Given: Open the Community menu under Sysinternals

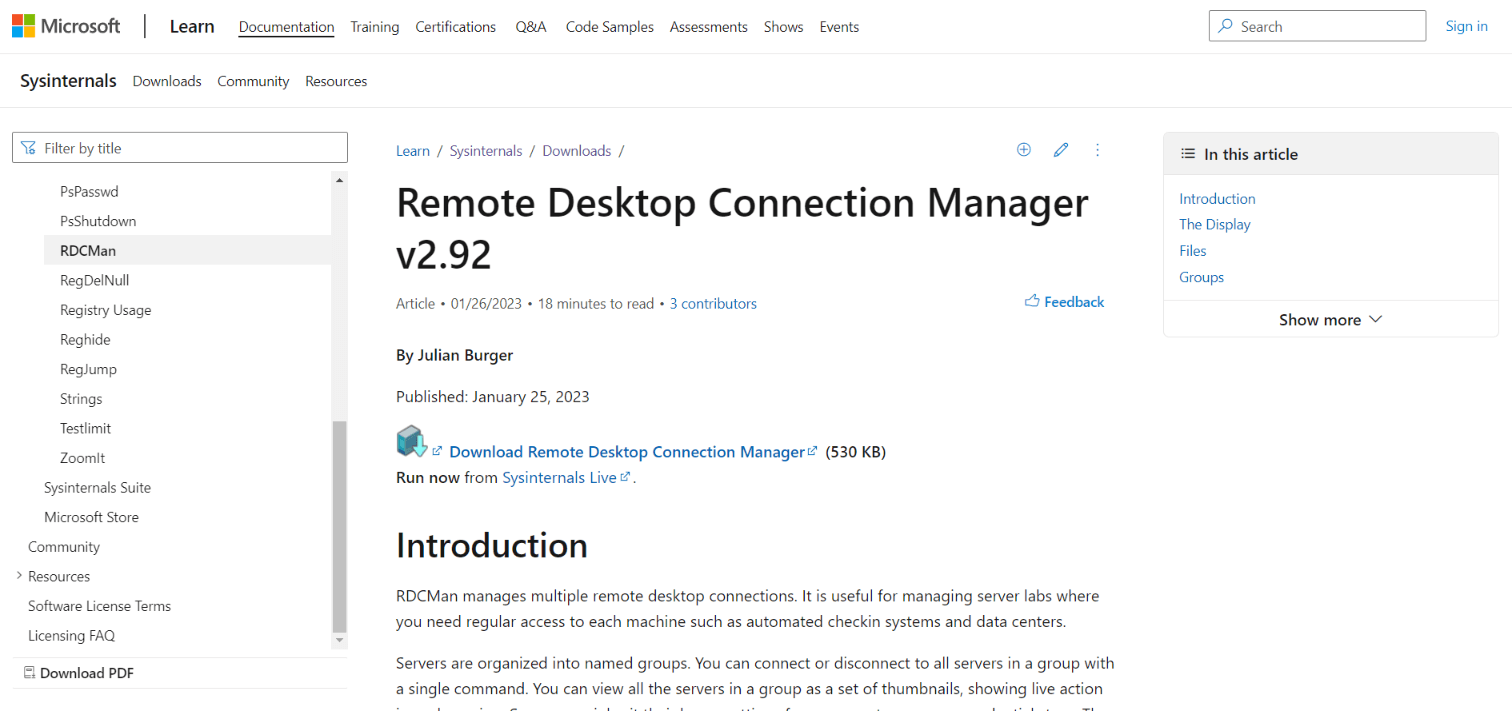Looking at the screenshot, I should pos(253,80).
